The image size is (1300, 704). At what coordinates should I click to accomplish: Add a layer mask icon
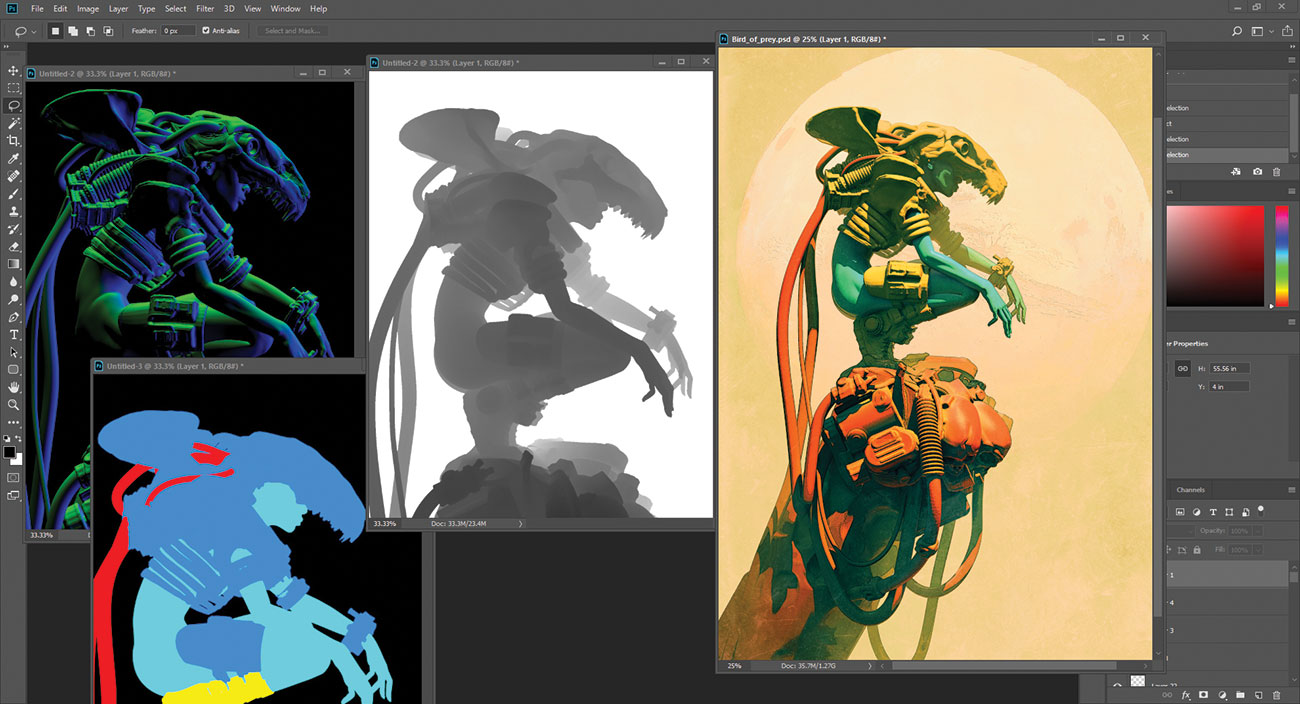1204,694
